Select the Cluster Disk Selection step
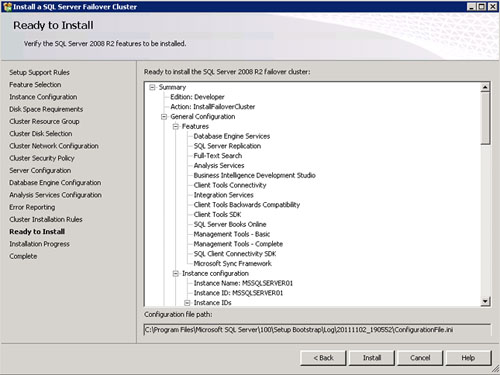 point(41,134)
